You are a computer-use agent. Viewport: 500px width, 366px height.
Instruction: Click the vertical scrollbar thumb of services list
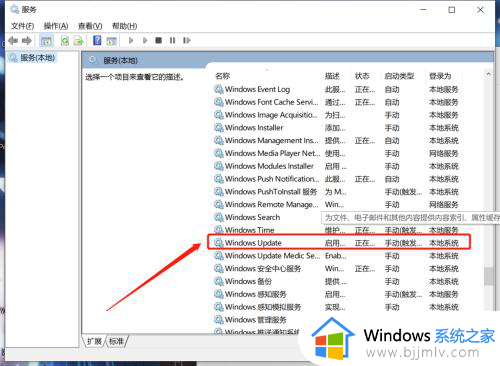point(489,276)
